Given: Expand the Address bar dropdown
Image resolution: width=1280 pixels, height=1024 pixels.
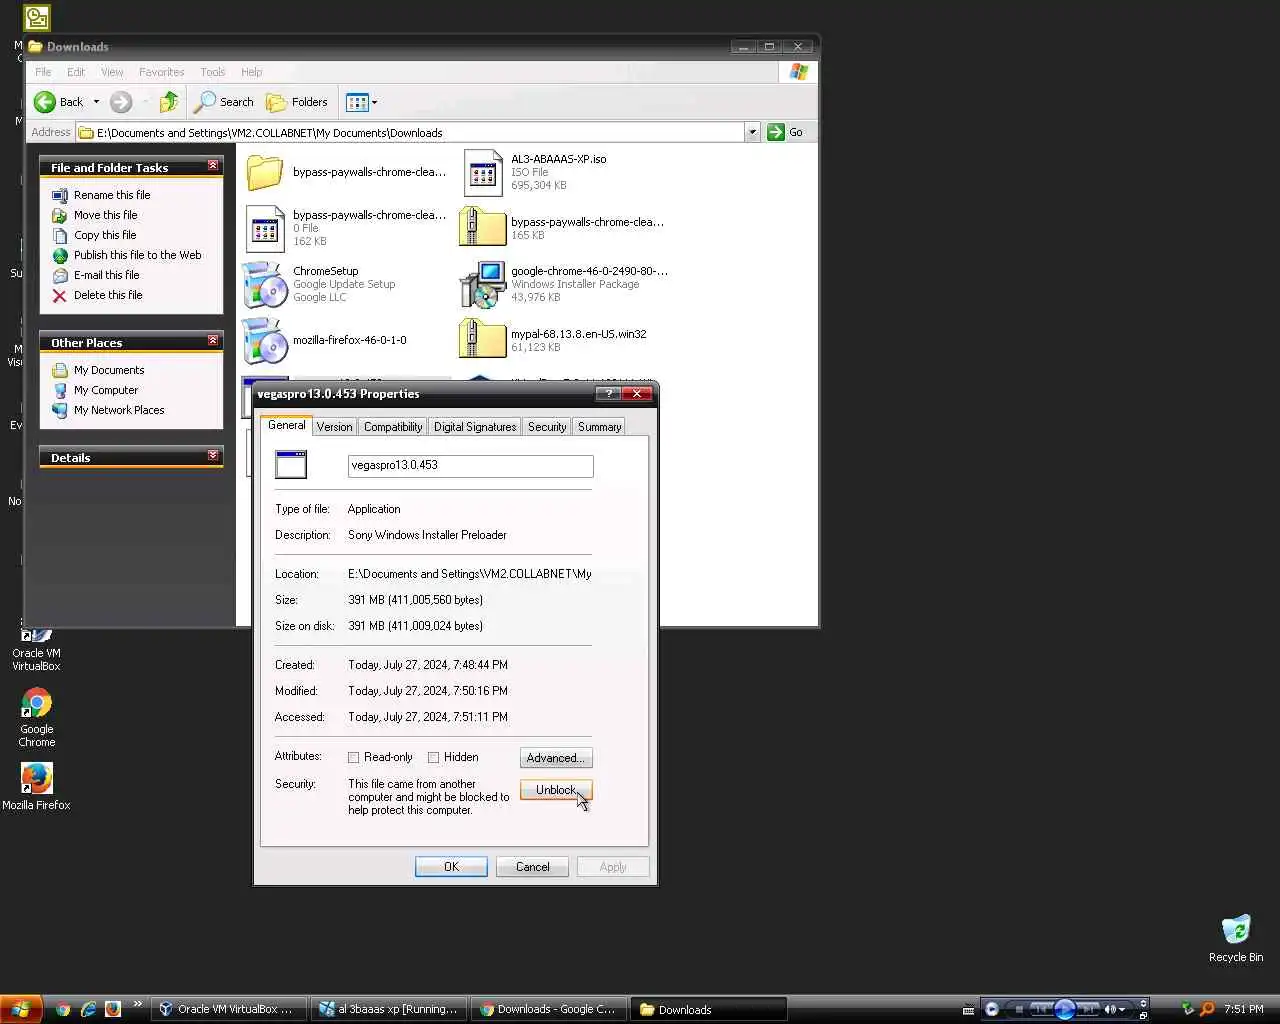Looking at the screenshot, I should (752, 132).
